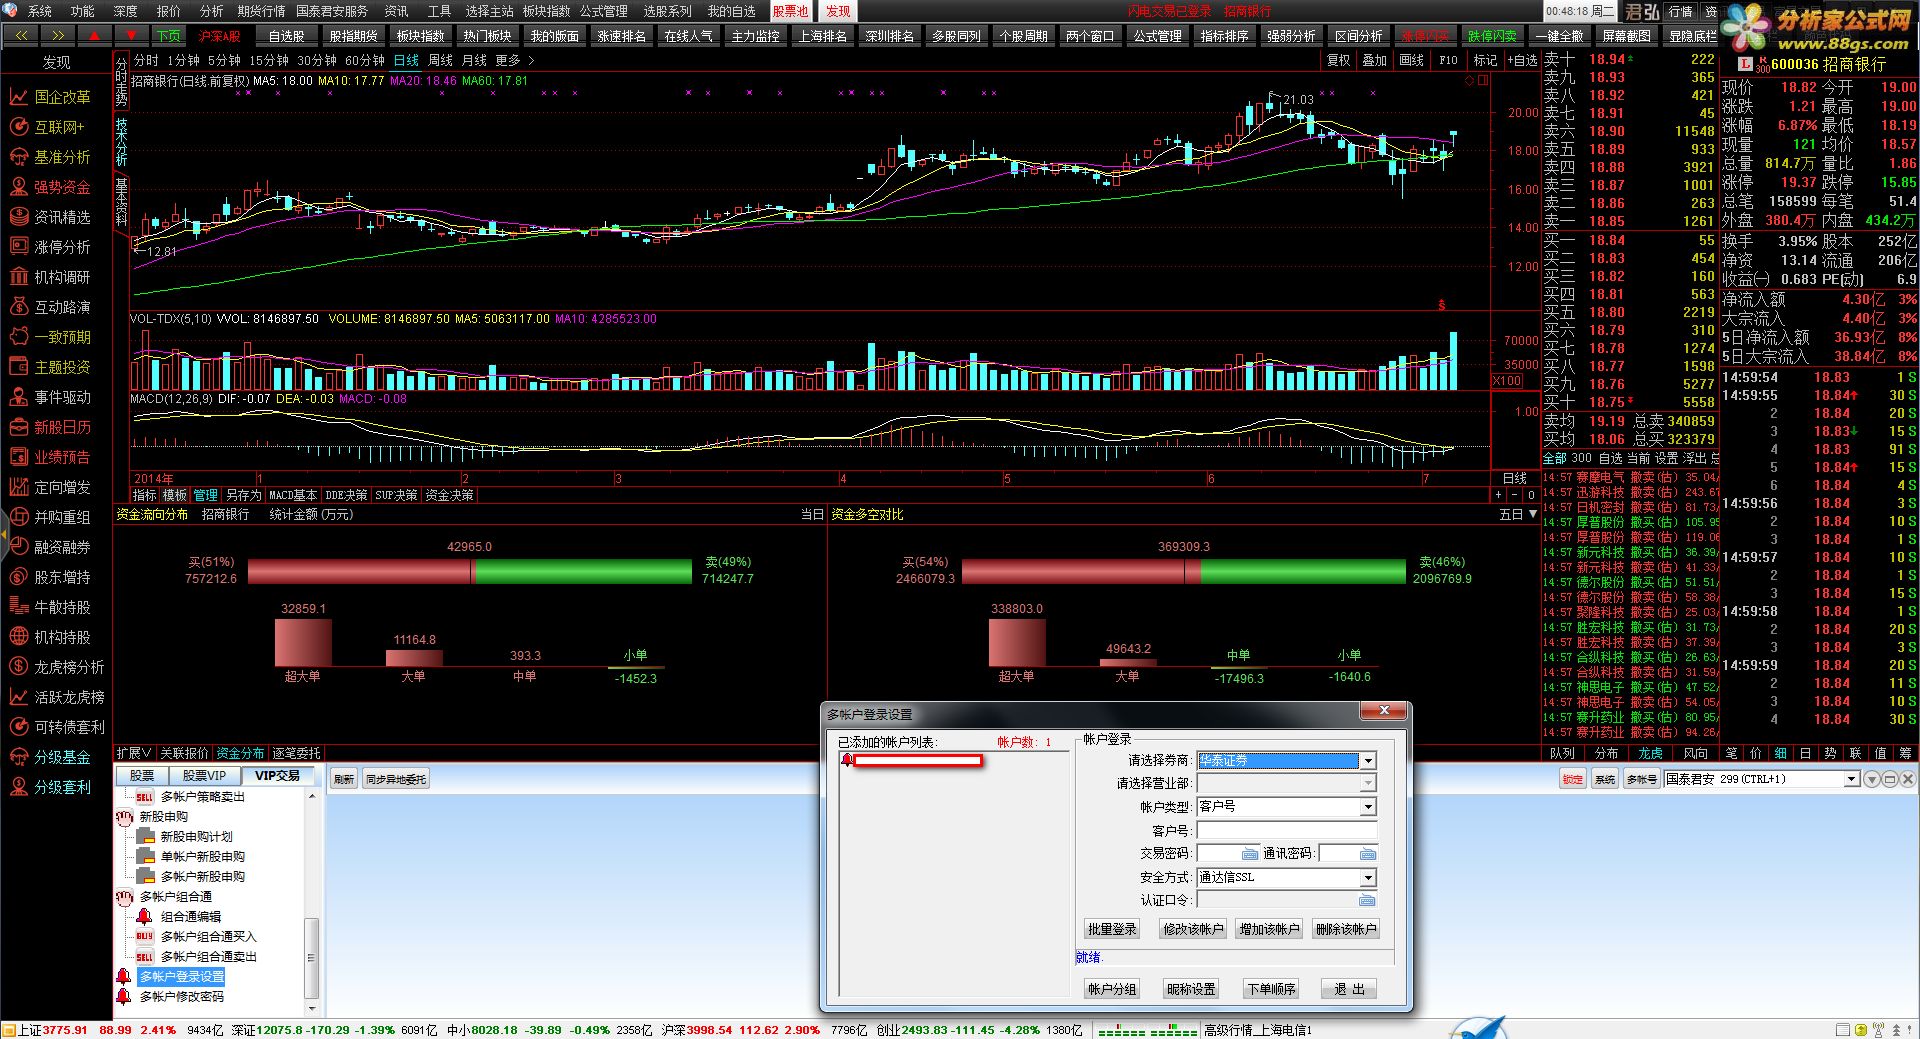The height and width of the screenshot is (1039, 1920).
Task: Select the account bell entry in added accounts list
Action: (911, 761)
